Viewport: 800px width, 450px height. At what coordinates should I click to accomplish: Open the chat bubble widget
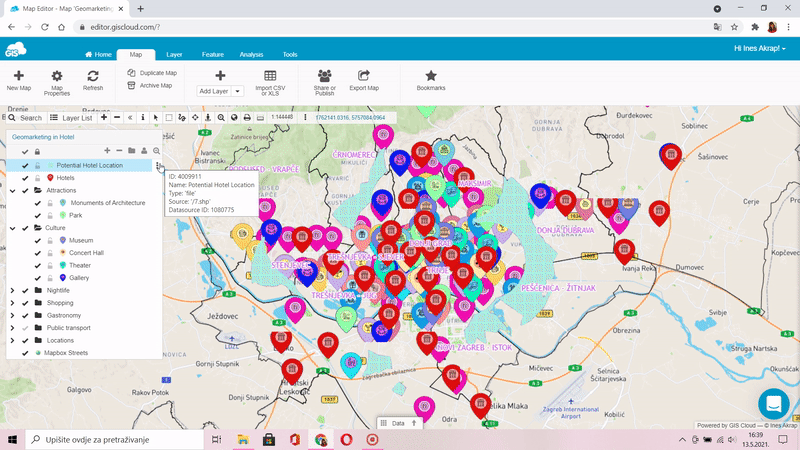[773, 403]
